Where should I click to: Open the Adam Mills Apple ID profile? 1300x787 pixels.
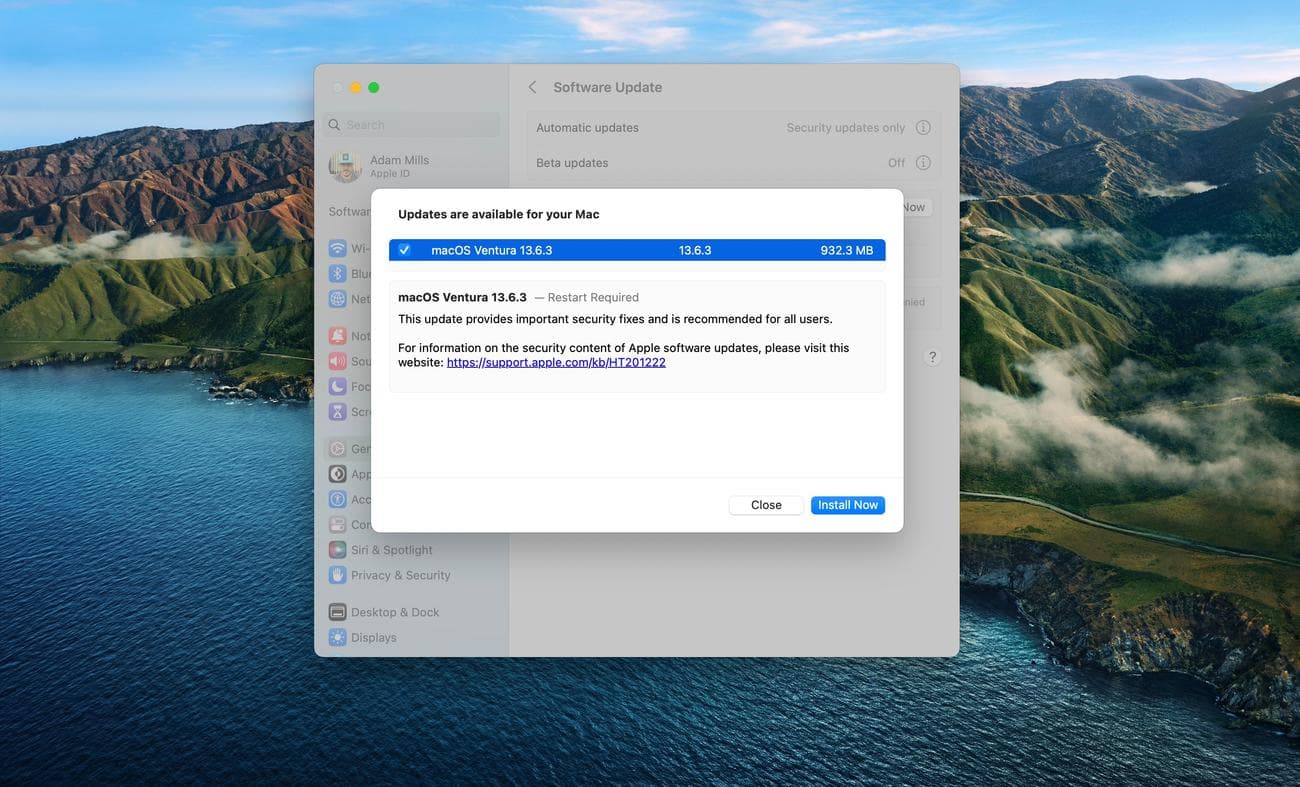(398, 166)
